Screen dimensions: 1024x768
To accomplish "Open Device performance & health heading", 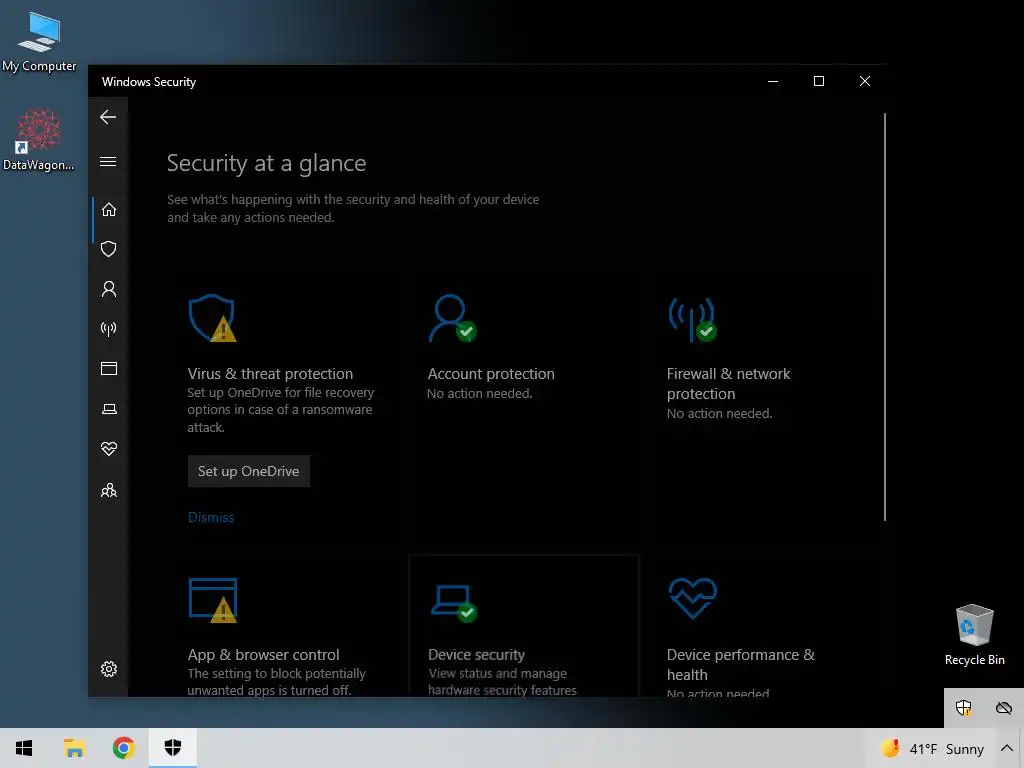I will [741, 664].
